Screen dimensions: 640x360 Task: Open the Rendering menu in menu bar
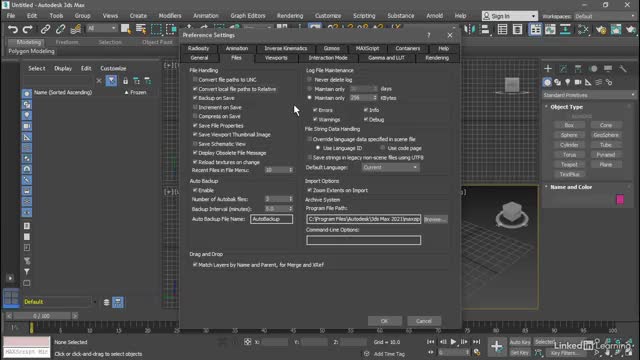coord(290,16)
